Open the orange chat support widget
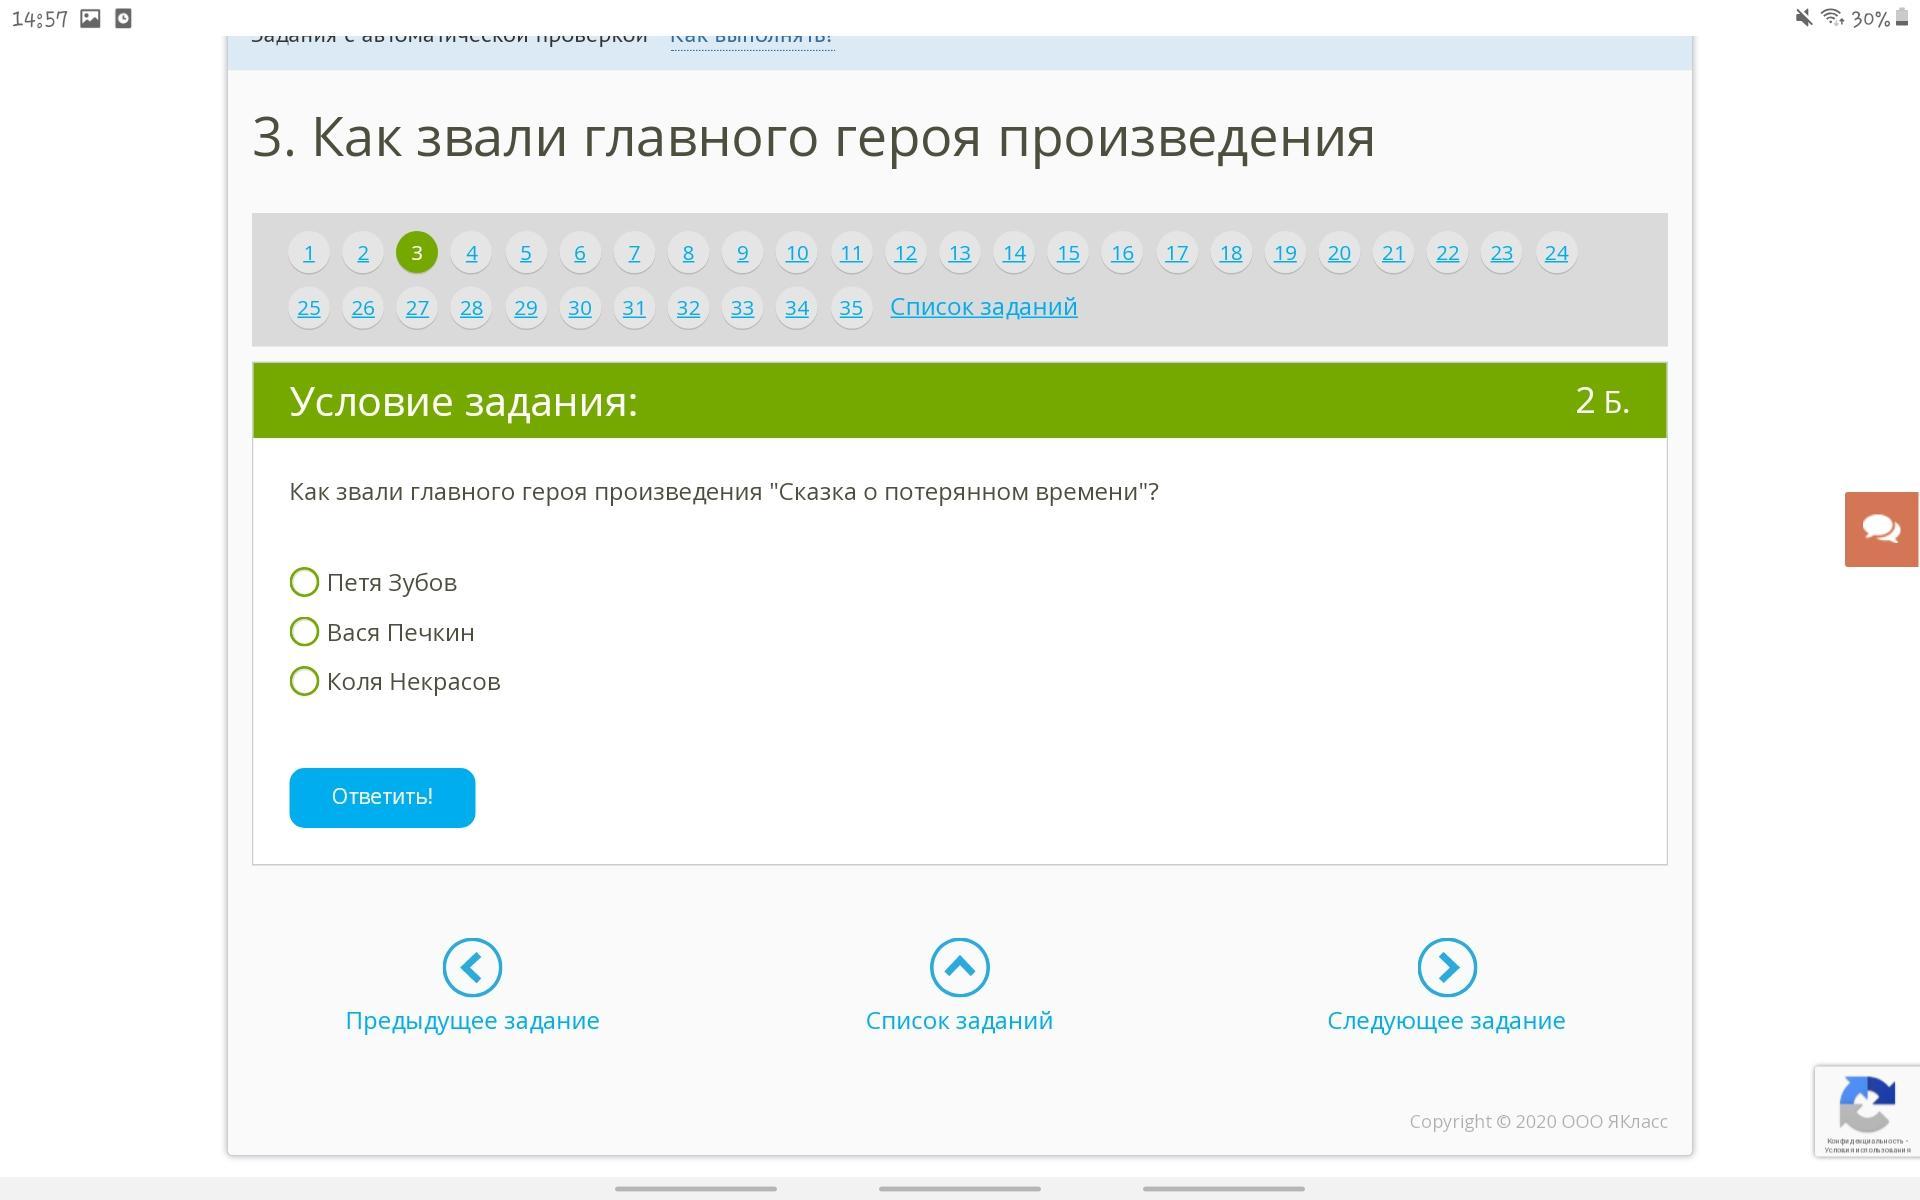 coord(1880,529)
